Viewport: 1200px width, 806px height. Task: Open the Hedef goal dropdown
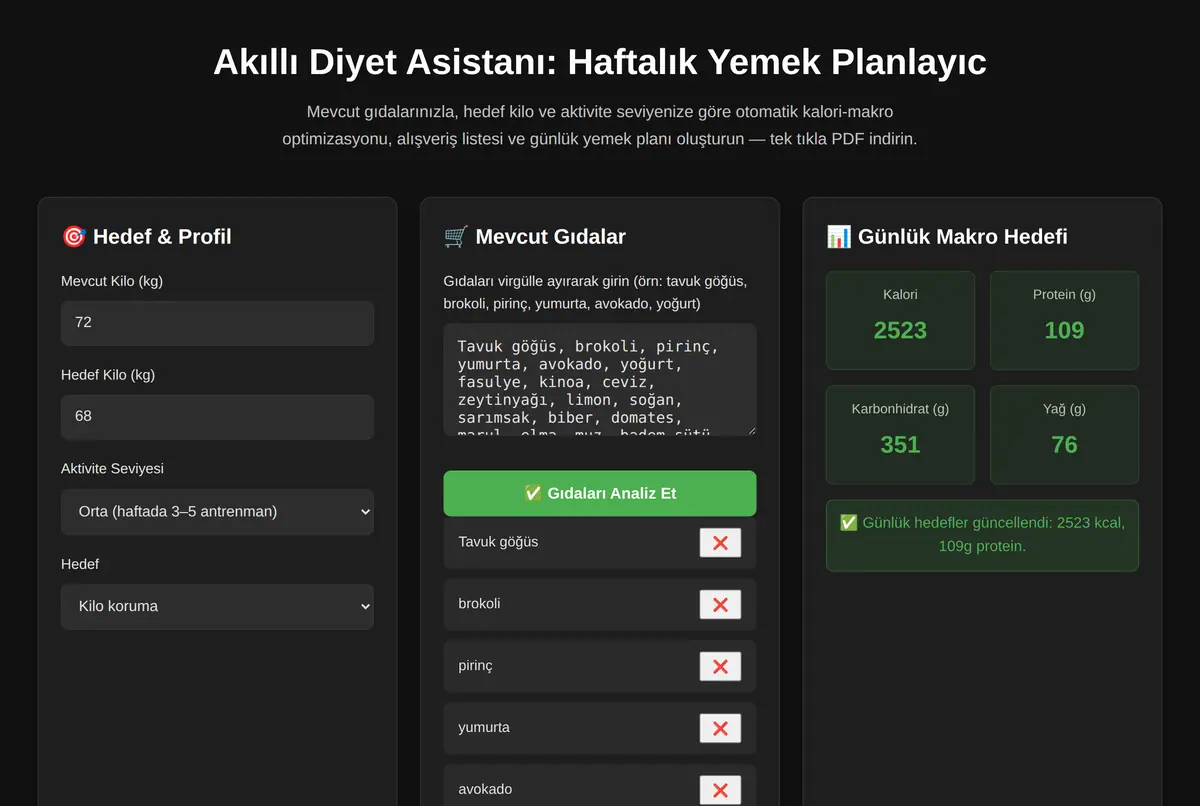(x=217, y=607)
